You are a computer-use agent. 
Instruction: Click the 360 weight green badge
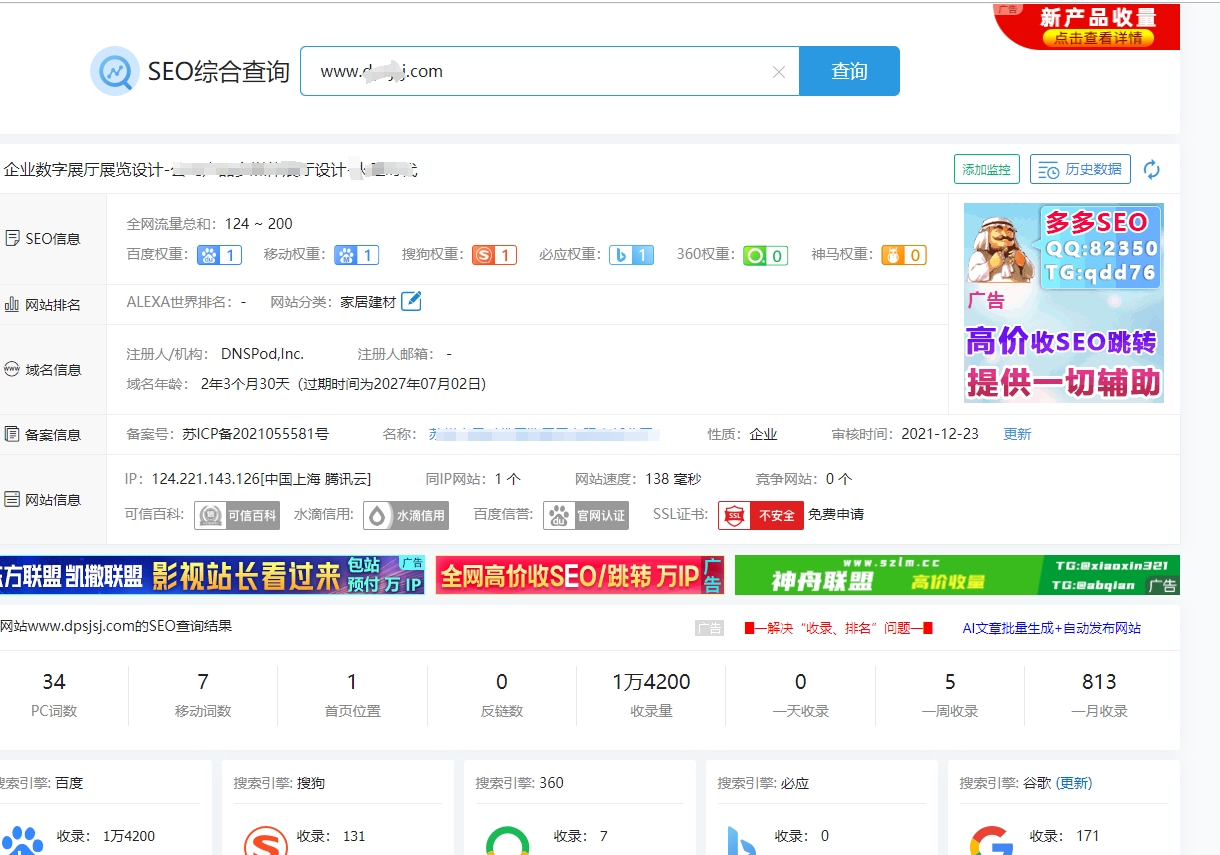point(765,255)
